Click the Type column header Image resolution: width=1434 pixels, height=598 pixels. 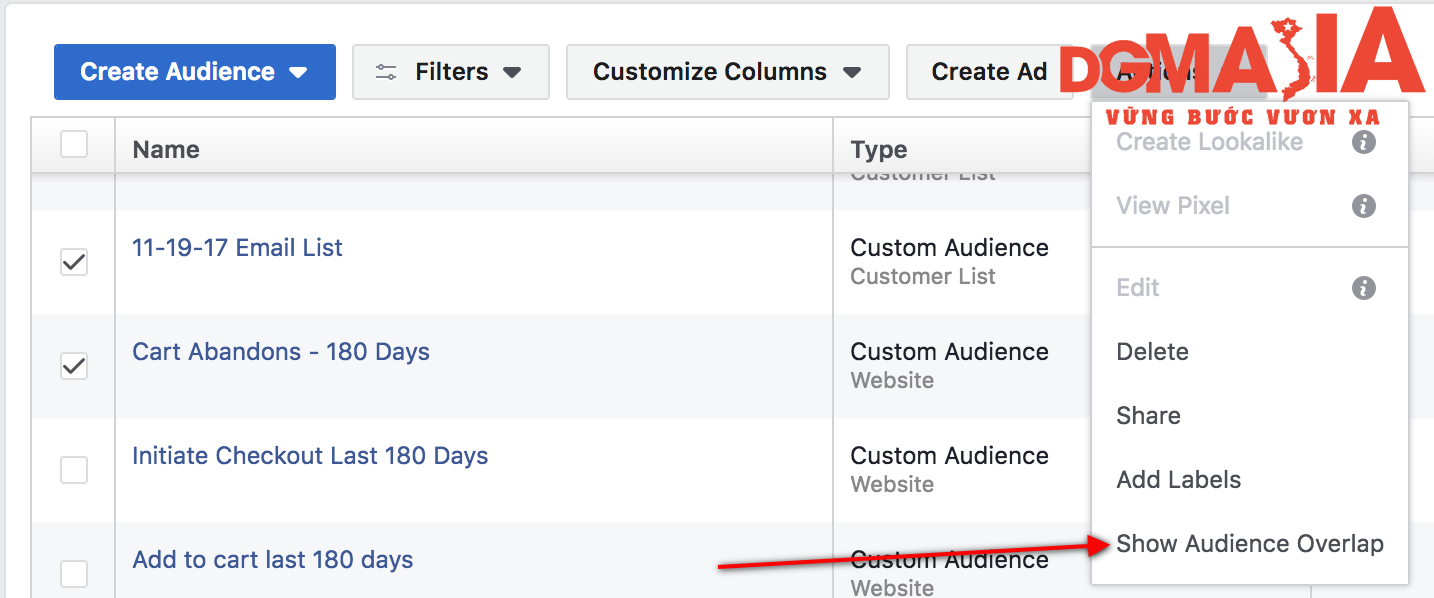tap(879, 150)
